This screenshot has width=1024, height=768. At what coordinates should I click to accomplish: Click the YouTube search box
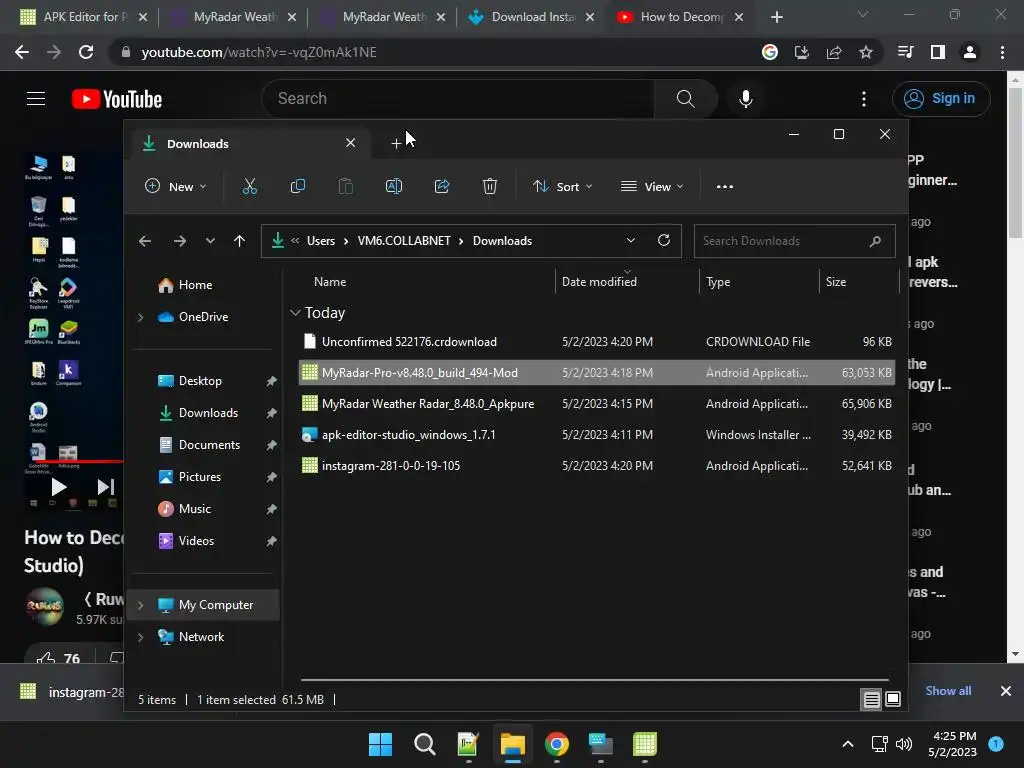[458, 99]
